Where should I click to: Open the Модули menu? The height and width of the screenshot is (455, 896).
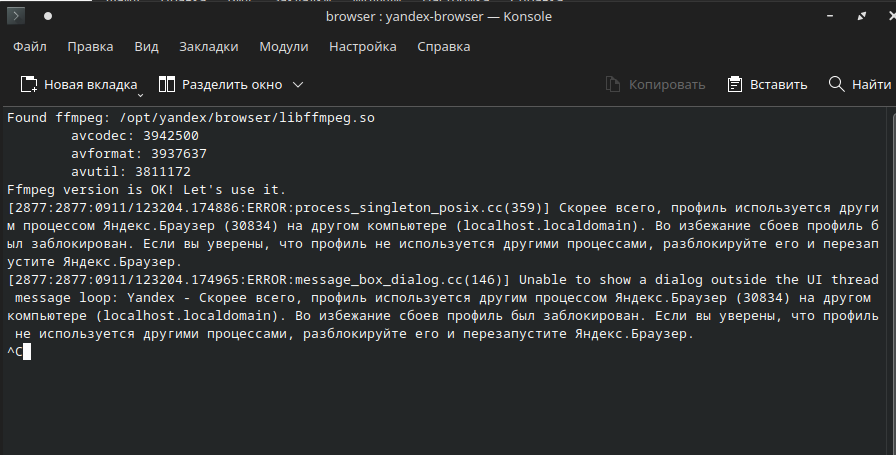283,47
